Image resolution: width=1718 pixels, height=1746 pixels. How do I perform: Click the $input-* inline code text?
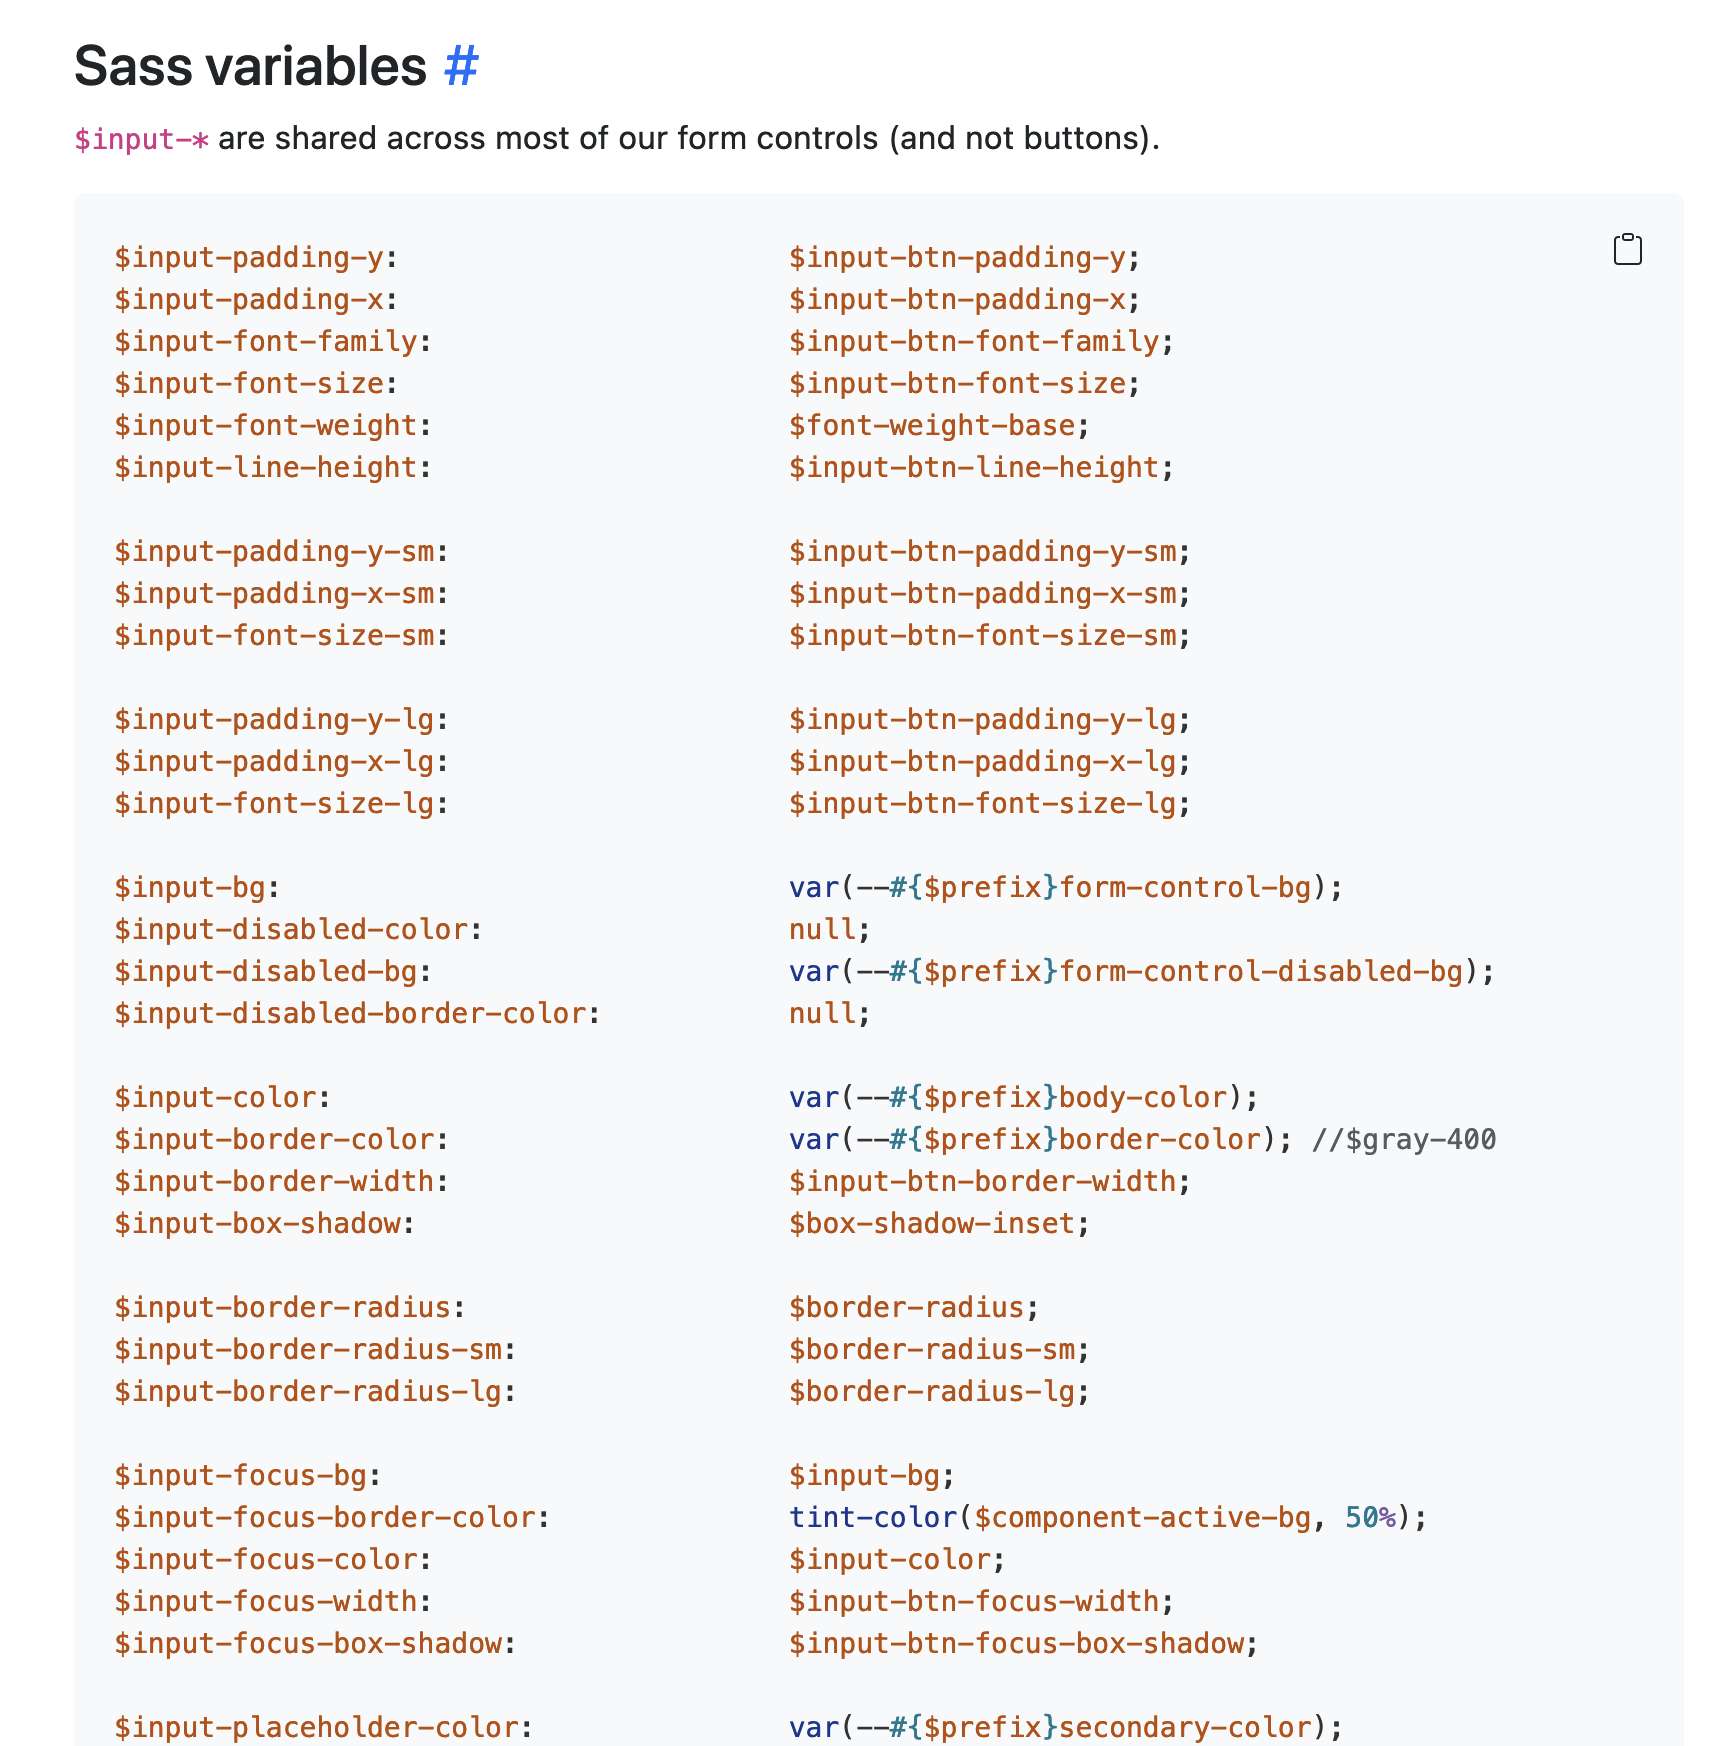[x=141, y=139]
